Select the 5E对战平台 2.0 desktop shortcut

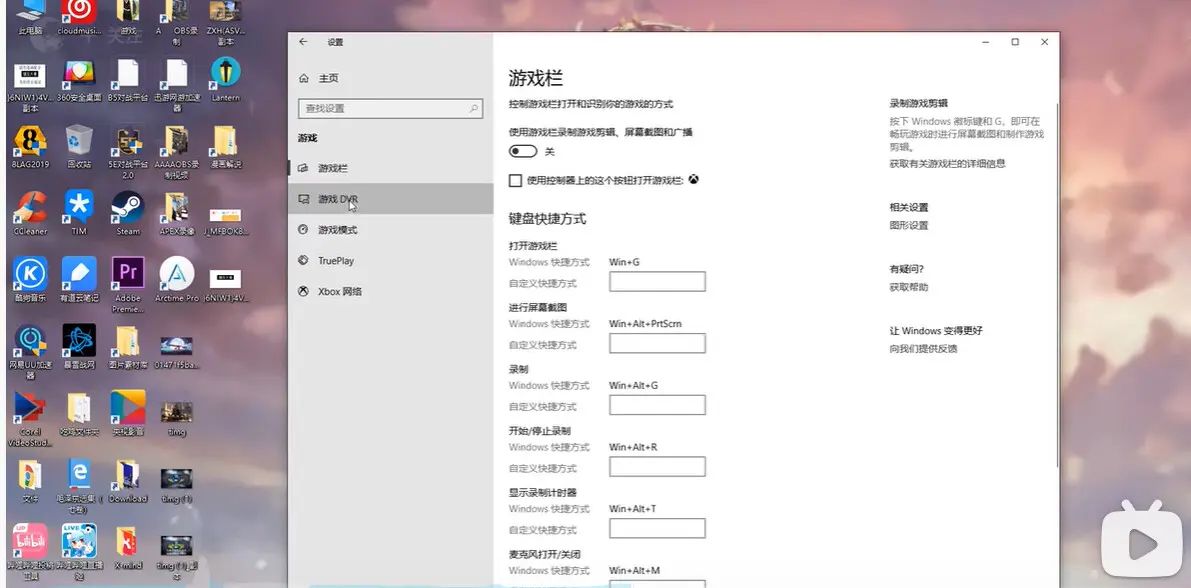pos(128,153)
